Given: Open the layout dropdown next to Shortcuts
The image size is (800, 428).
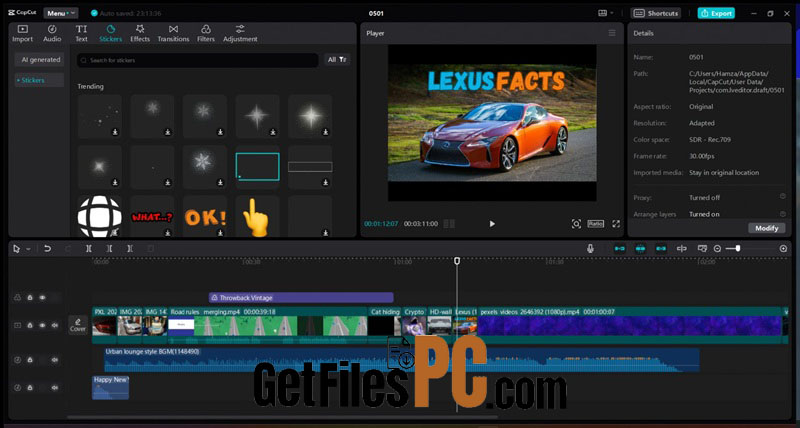Looking at the screenshot, I should (x=606, y=13).
